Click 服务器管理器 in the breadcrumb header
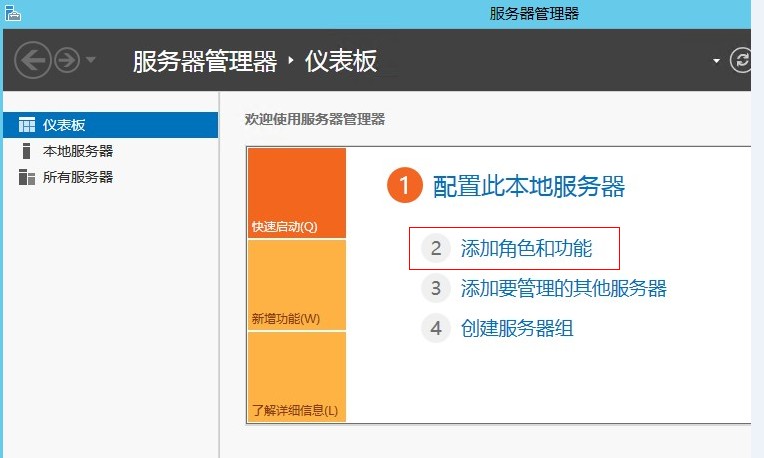Viewport: 764px width, 458px height. pos(205,61)
